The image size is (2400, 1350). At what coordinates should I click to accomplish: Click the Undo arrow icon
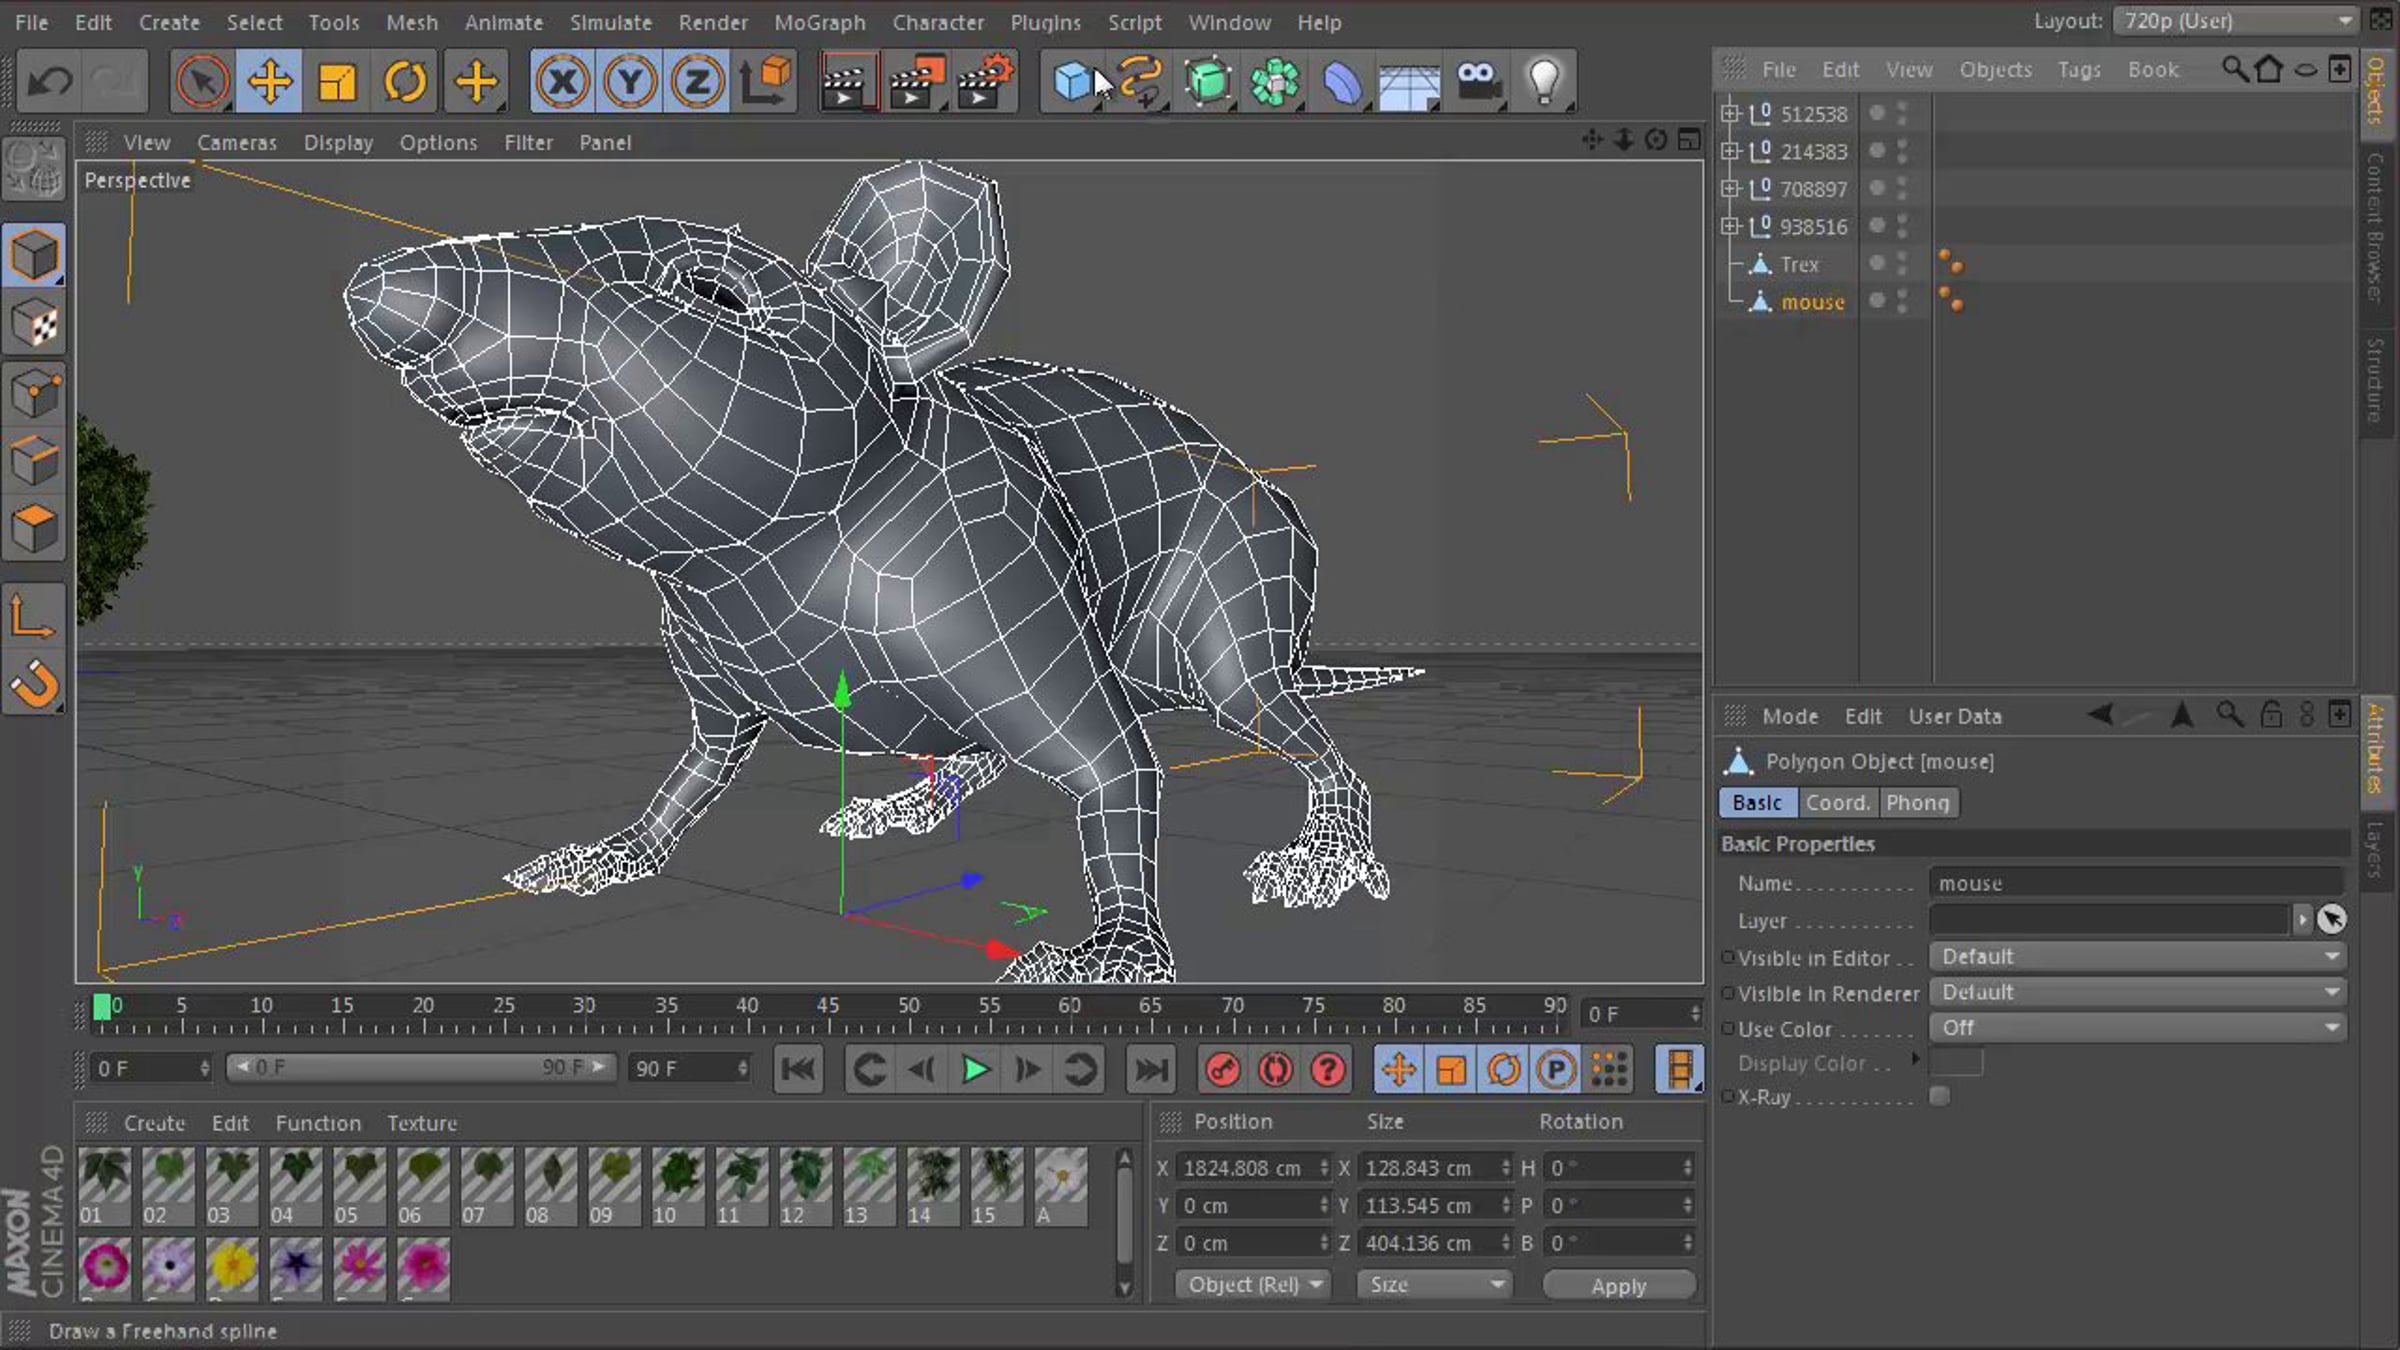49,81
